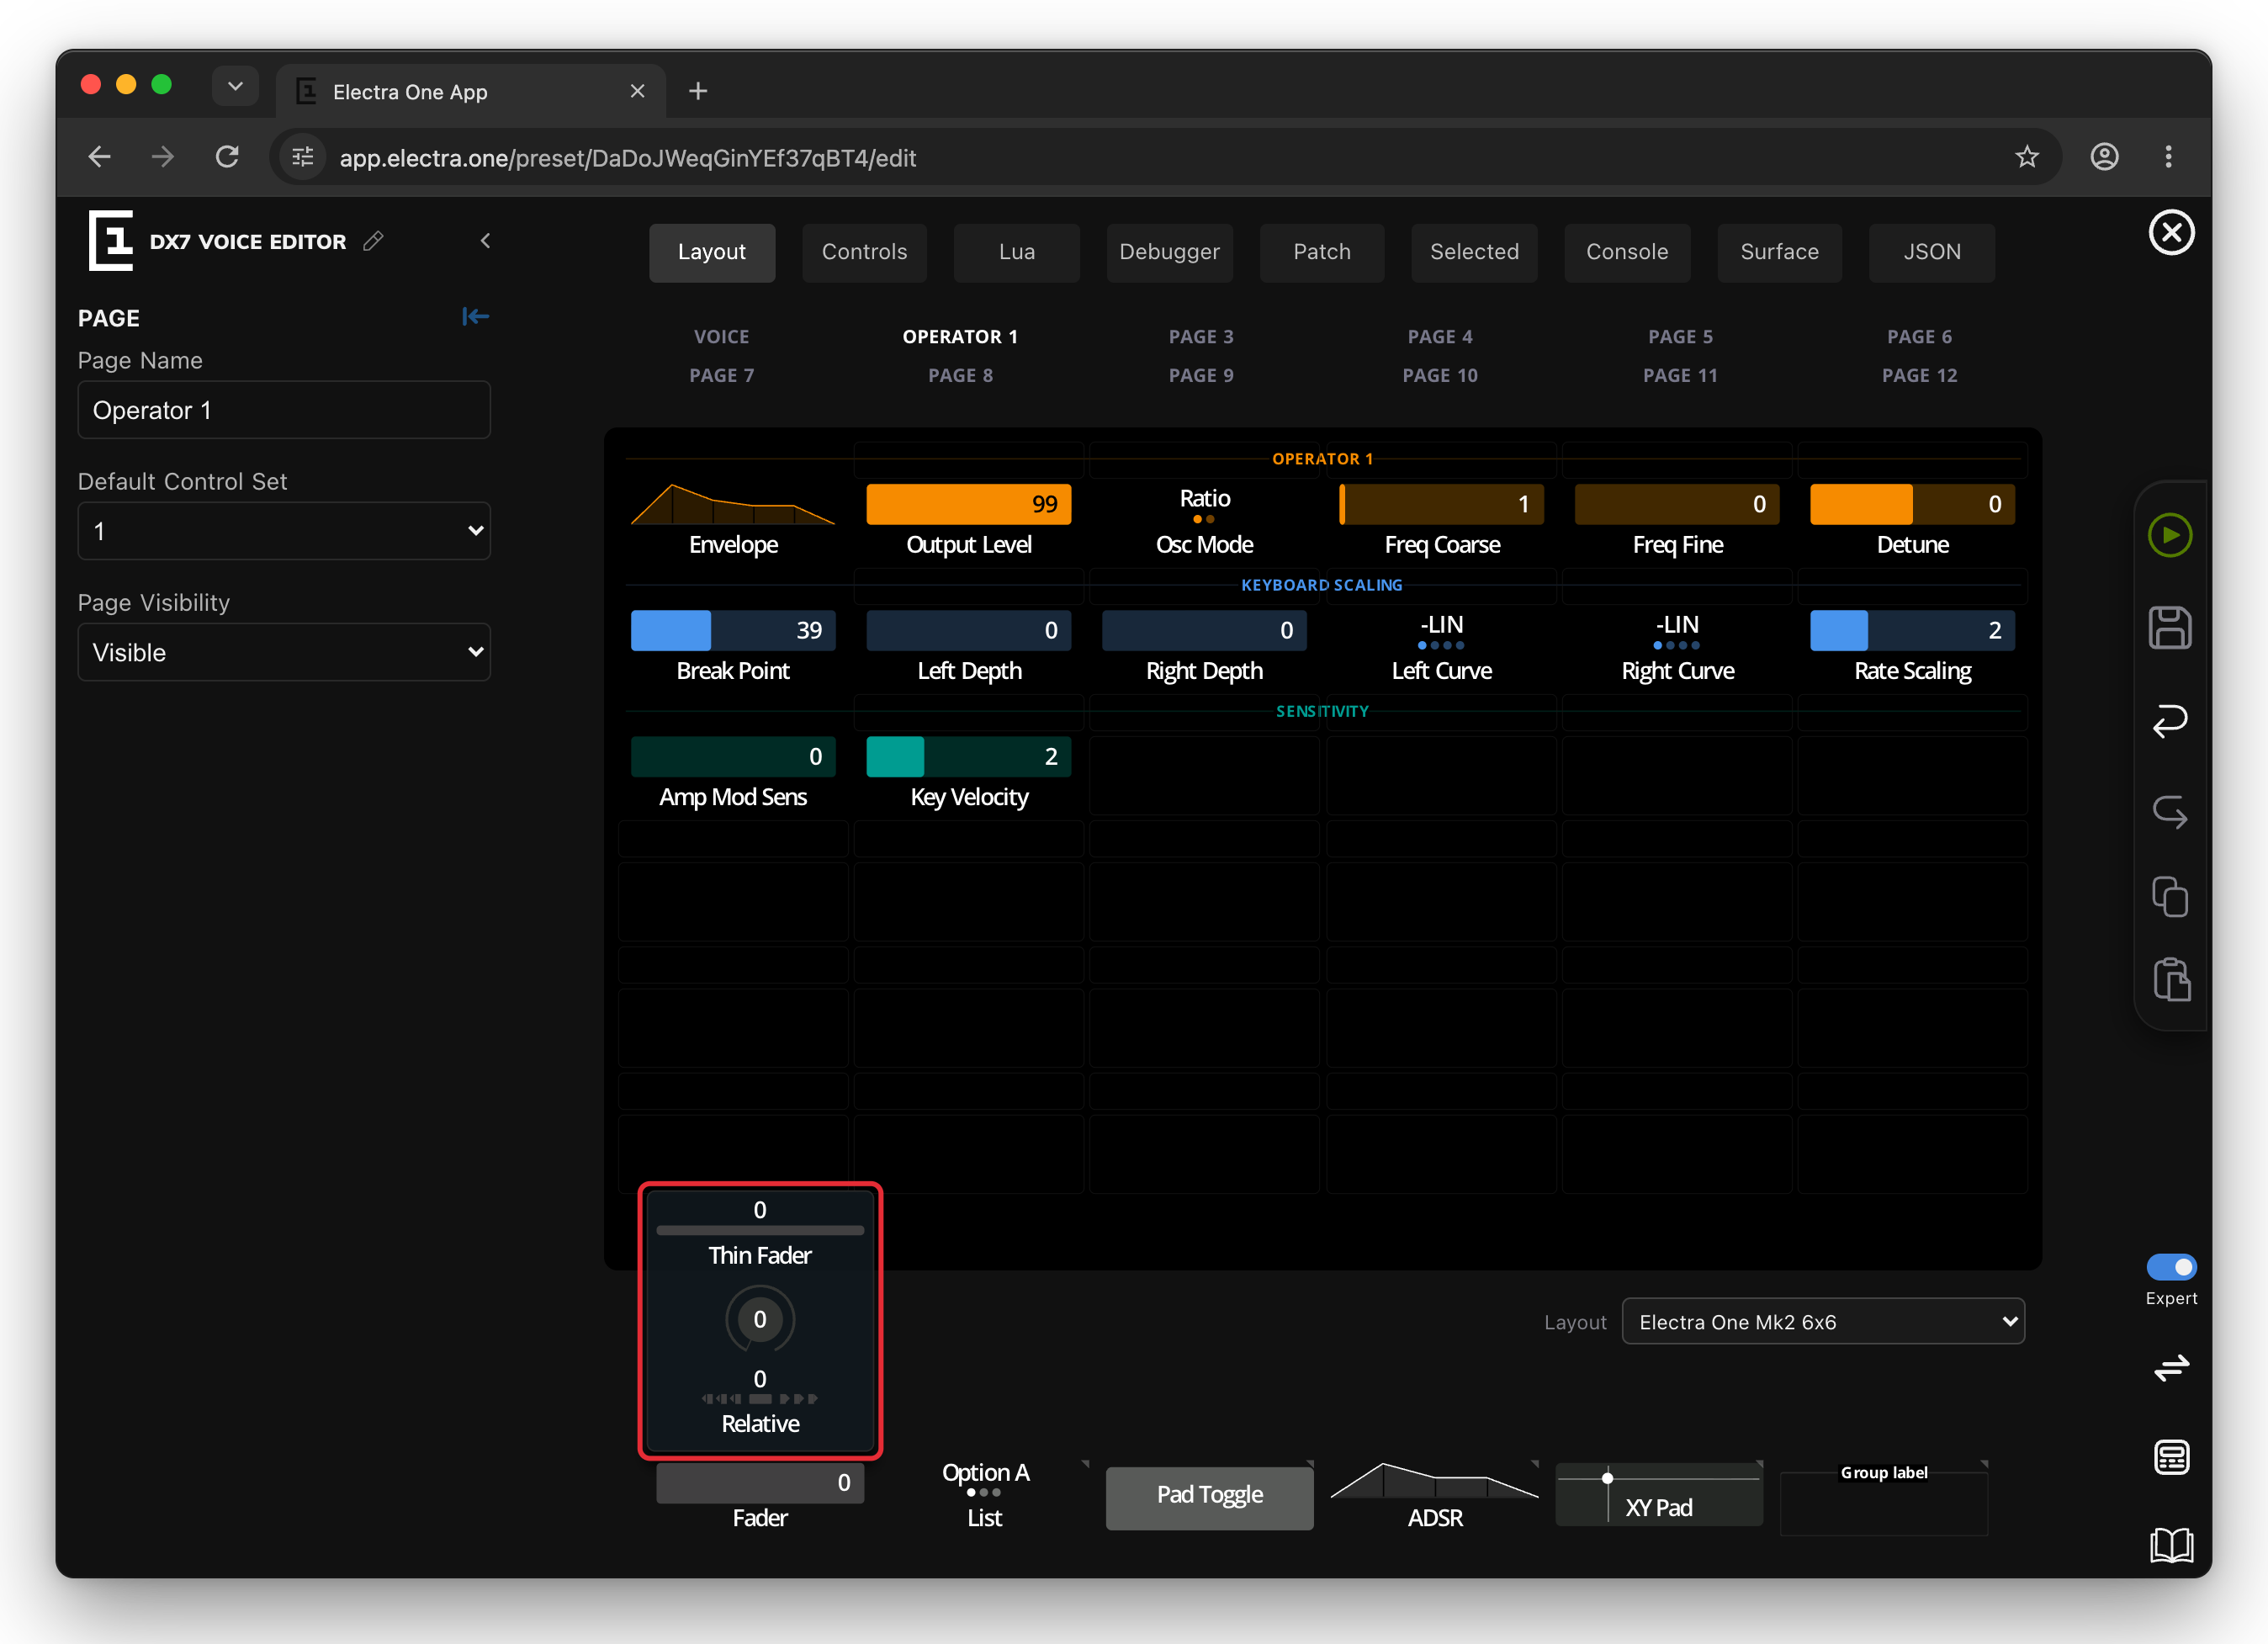Open the tab search dropdown in title bar
Viewport: 2268px width, 1644px height.
235,86
